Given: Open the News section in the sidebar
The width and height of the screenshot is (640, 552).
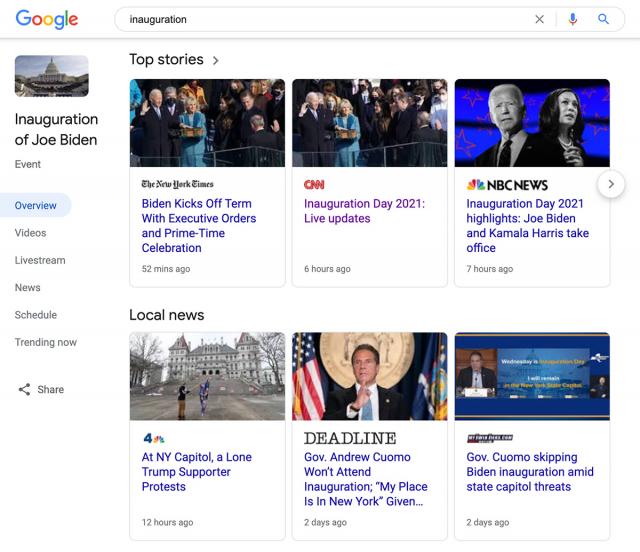Looking at the screenshot, I should 28,287.
